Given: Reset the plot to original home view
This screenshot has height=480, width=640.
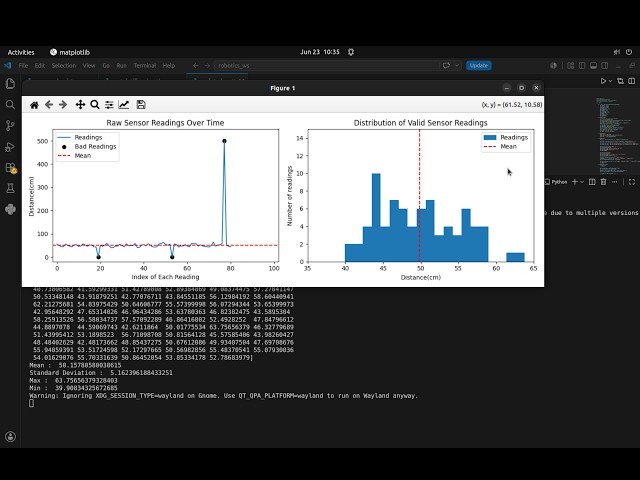Looking at the screenshot, I should click(34, 105).
